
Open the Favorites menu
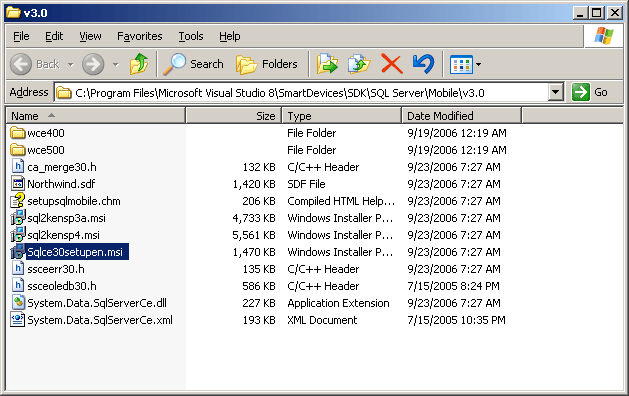click(140, 36)
